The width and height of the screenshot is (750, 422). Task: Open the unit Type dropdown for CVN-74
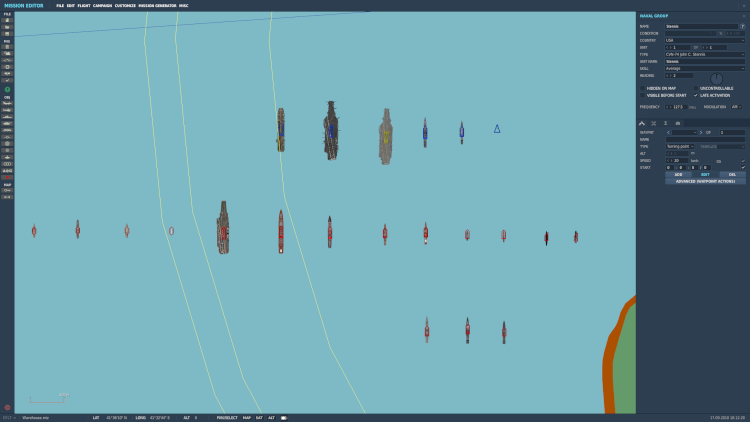(705, 54)
